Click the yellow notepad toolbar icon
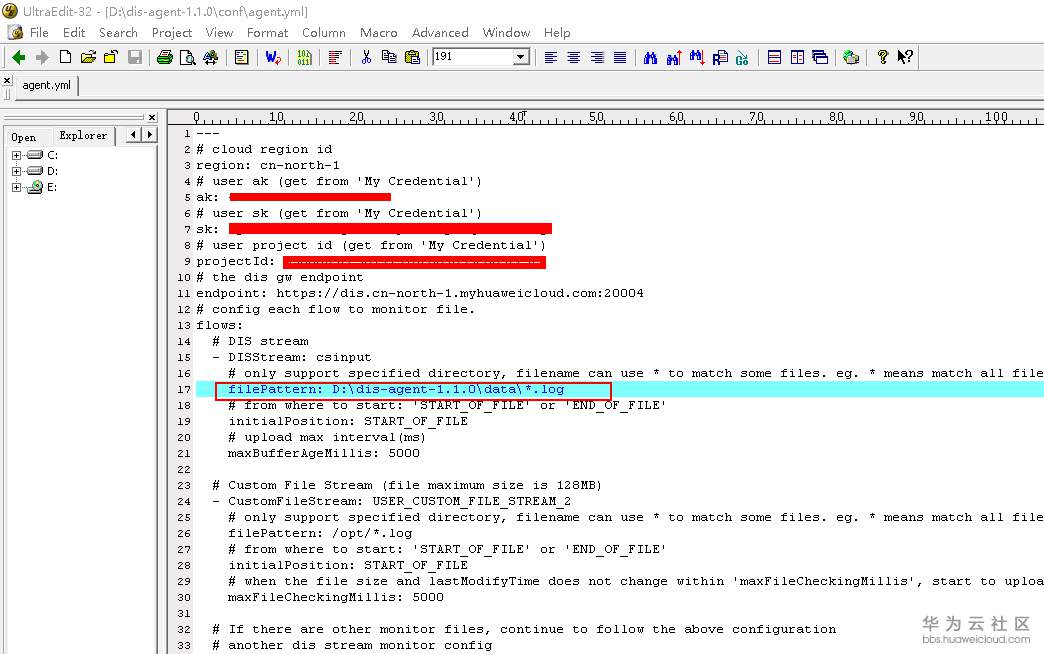The height and width of the screenshot is (654, 1044). point(241,57)
